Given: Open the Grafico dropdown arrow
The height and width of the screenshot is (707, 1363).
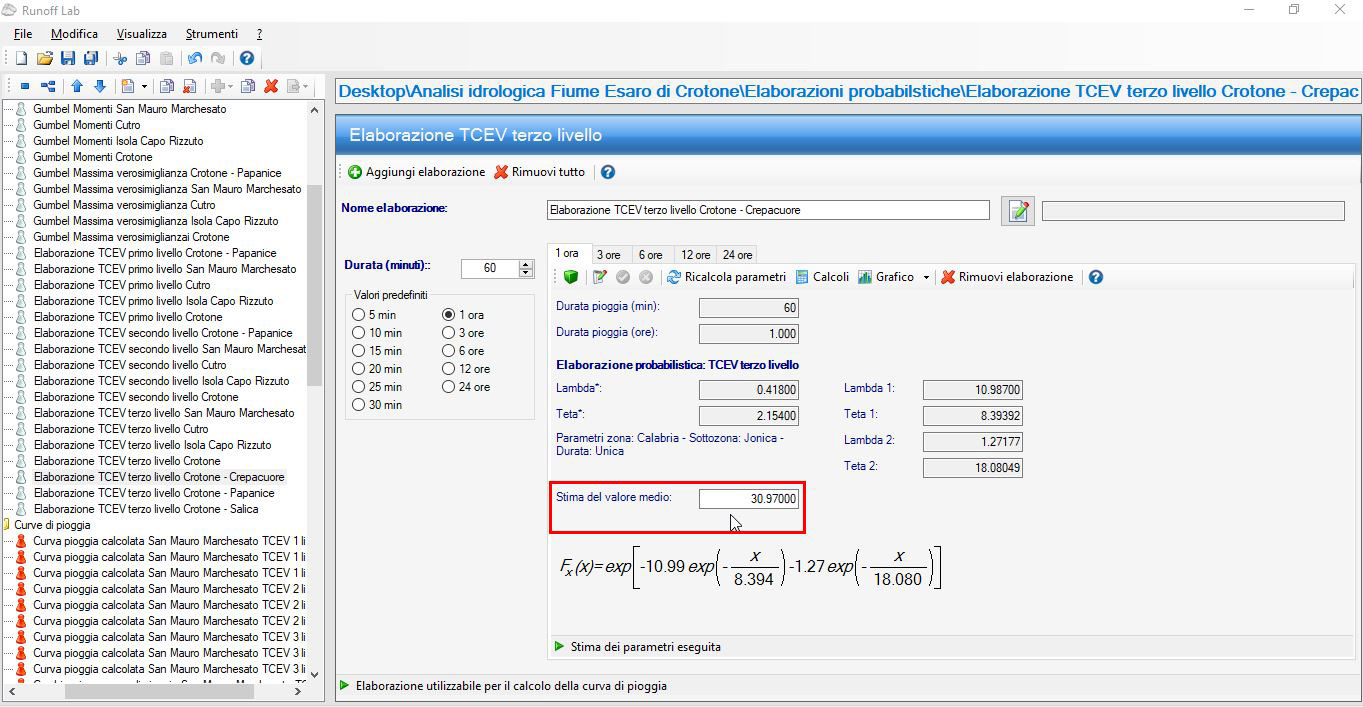Looking at the screenshot, I should 926,277.
